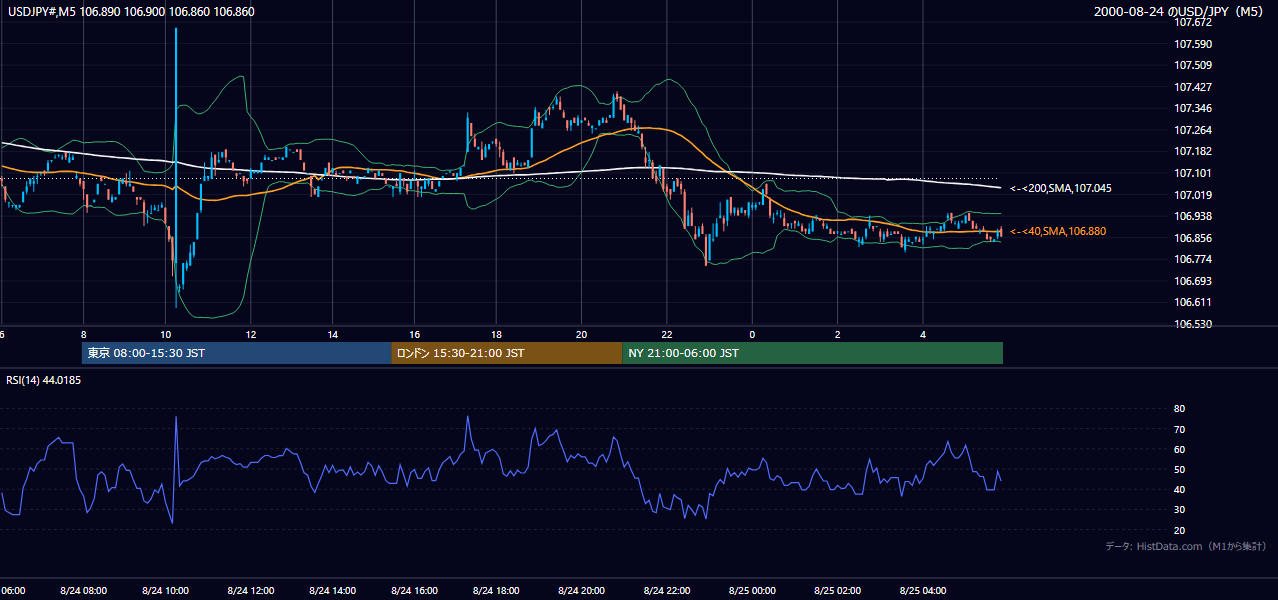Click RSI scale level 30
The height and width of the screenshot is (600, 1278).
1179,510
